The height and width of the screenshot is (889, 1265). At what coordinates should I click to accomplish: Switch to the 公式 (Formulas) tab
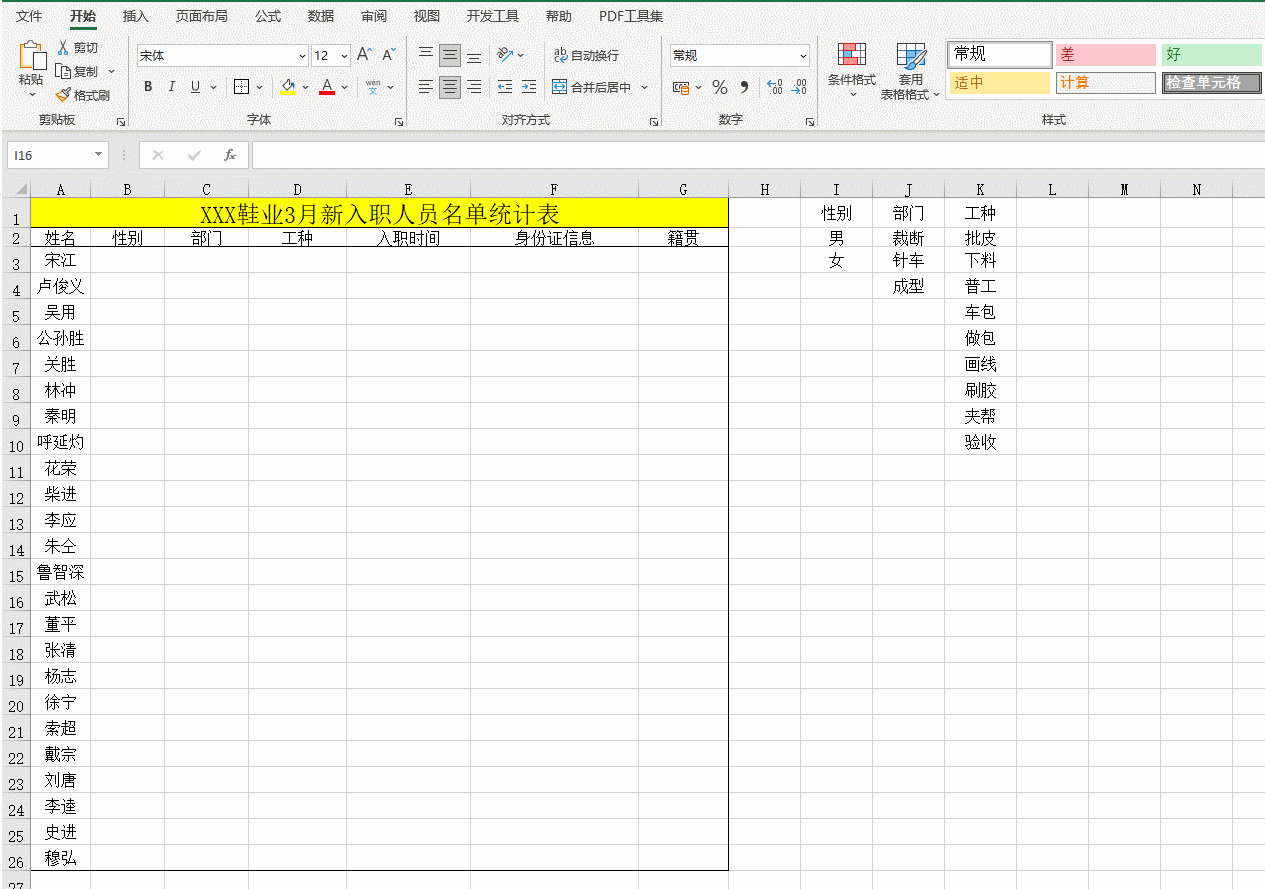pyautogui.click(x=267, y=16)
